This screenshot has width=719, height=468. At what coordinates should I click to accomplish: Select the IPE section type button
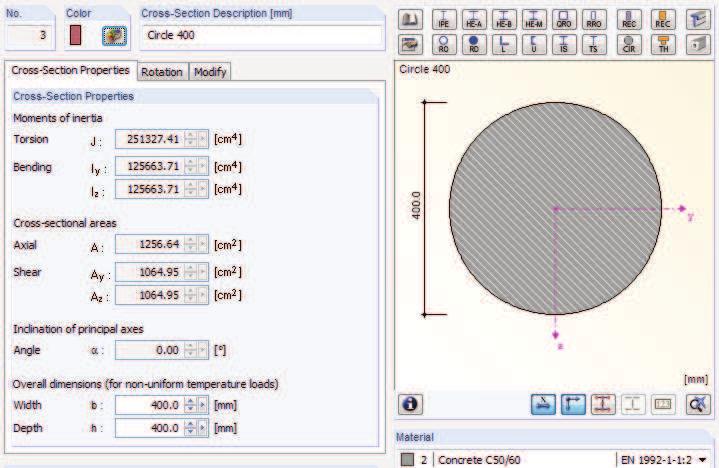point(444,20)
